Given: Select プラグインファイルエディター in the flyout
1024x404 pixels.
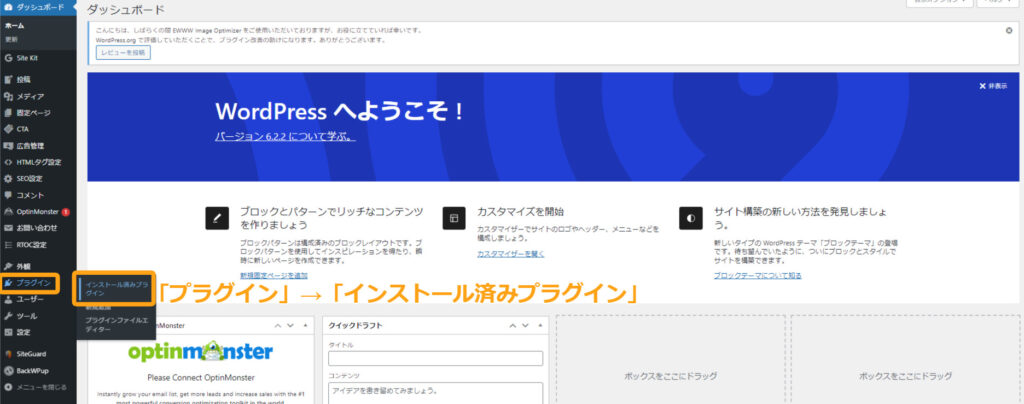Looking at the screenshot, I should coord(116,325).
